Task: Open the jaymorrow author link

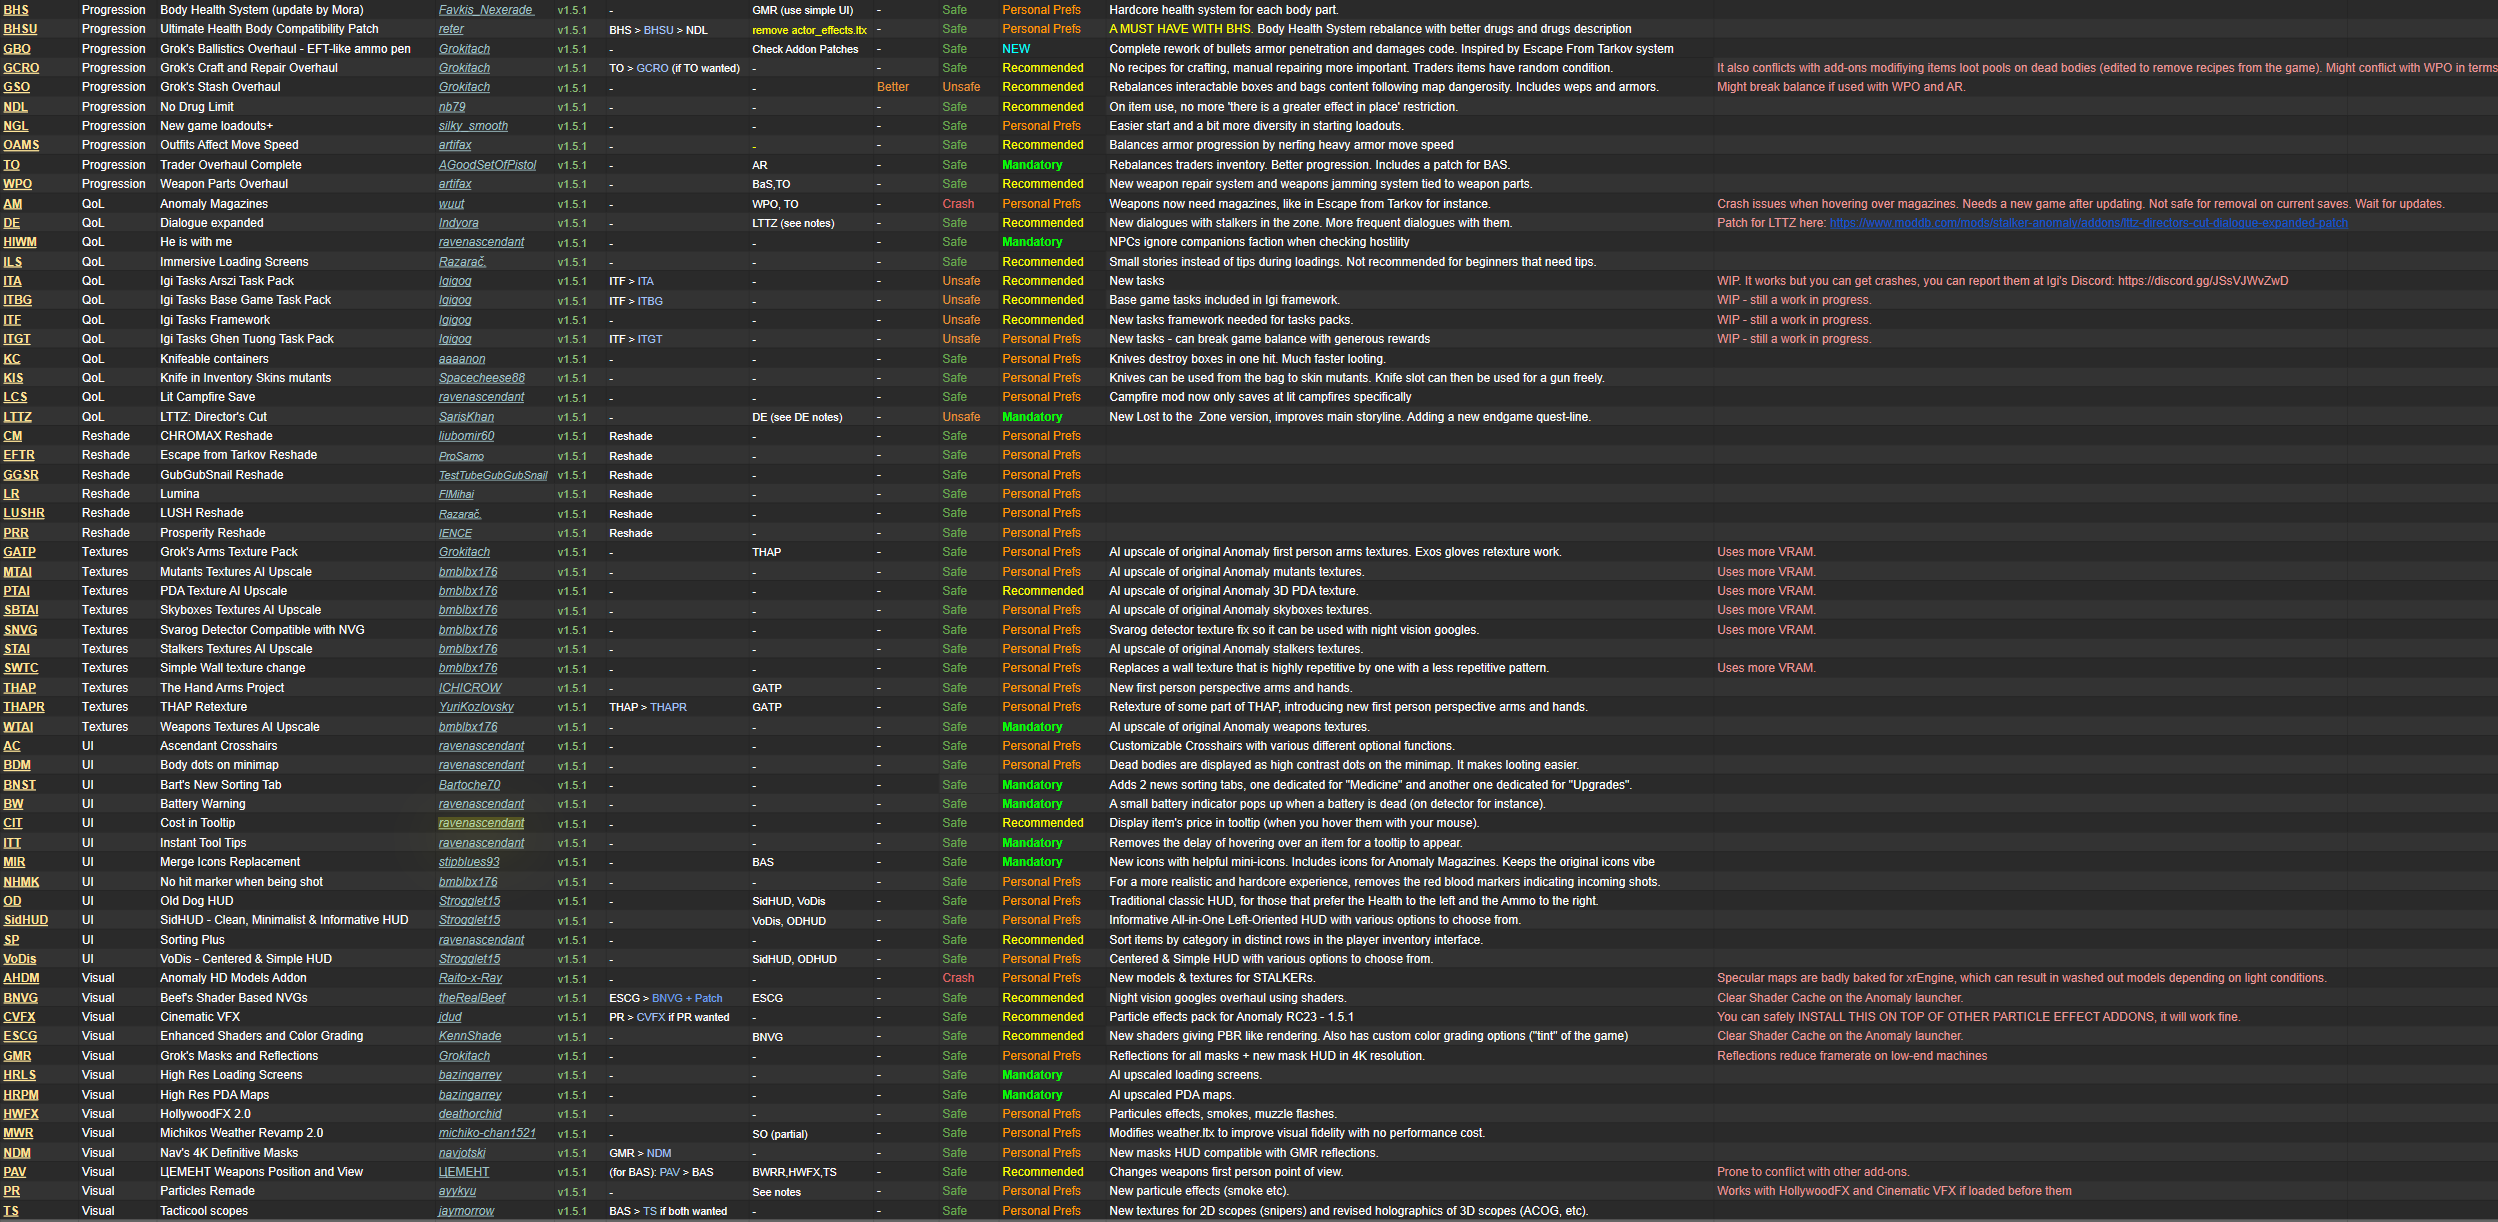Action: (466, 1211)
